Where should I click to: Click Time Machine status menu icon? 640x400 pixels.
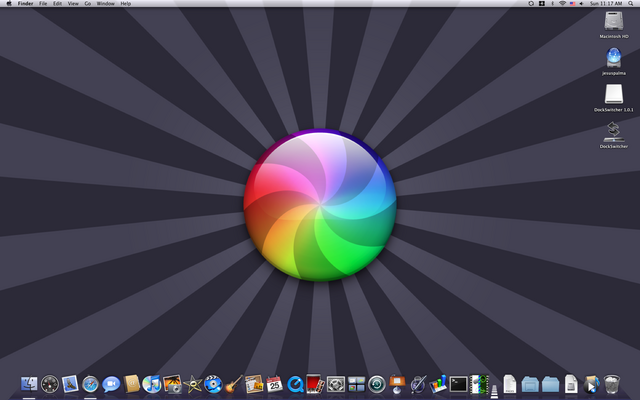tap(531, 3)
